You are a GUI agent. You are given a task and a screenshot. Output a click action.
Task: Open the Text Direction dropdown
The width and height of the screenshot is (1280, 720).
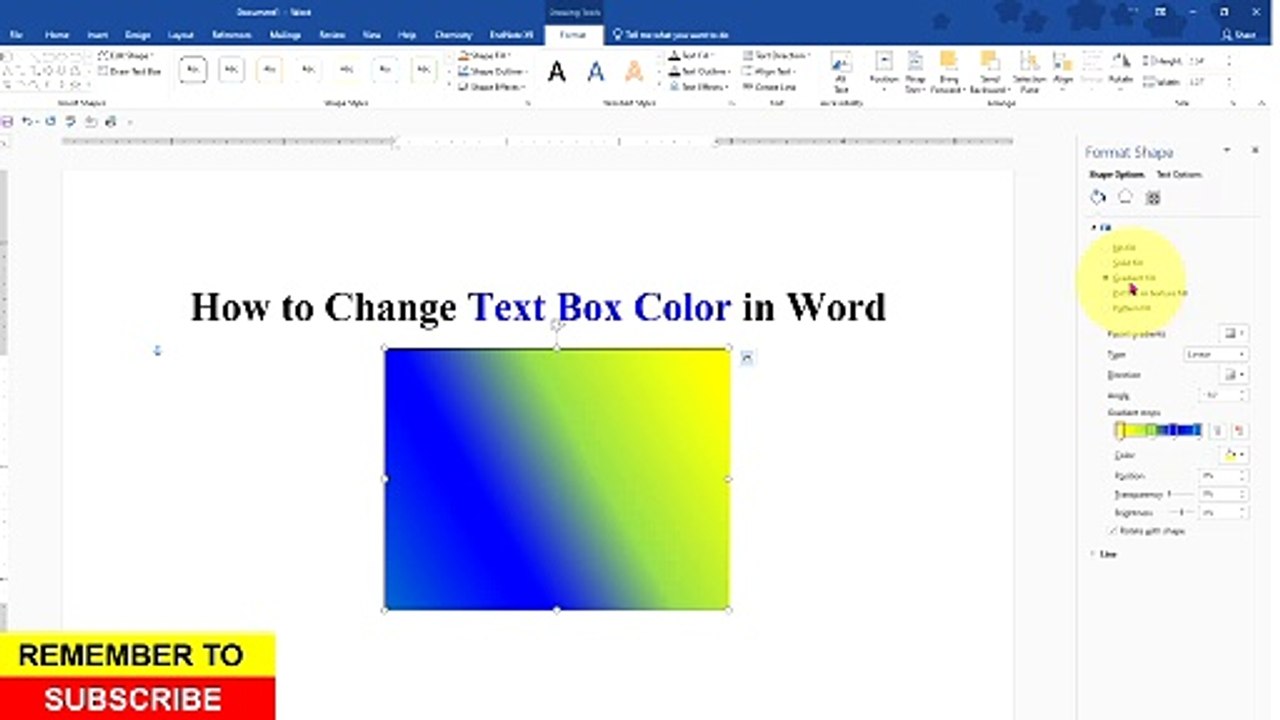777,56
